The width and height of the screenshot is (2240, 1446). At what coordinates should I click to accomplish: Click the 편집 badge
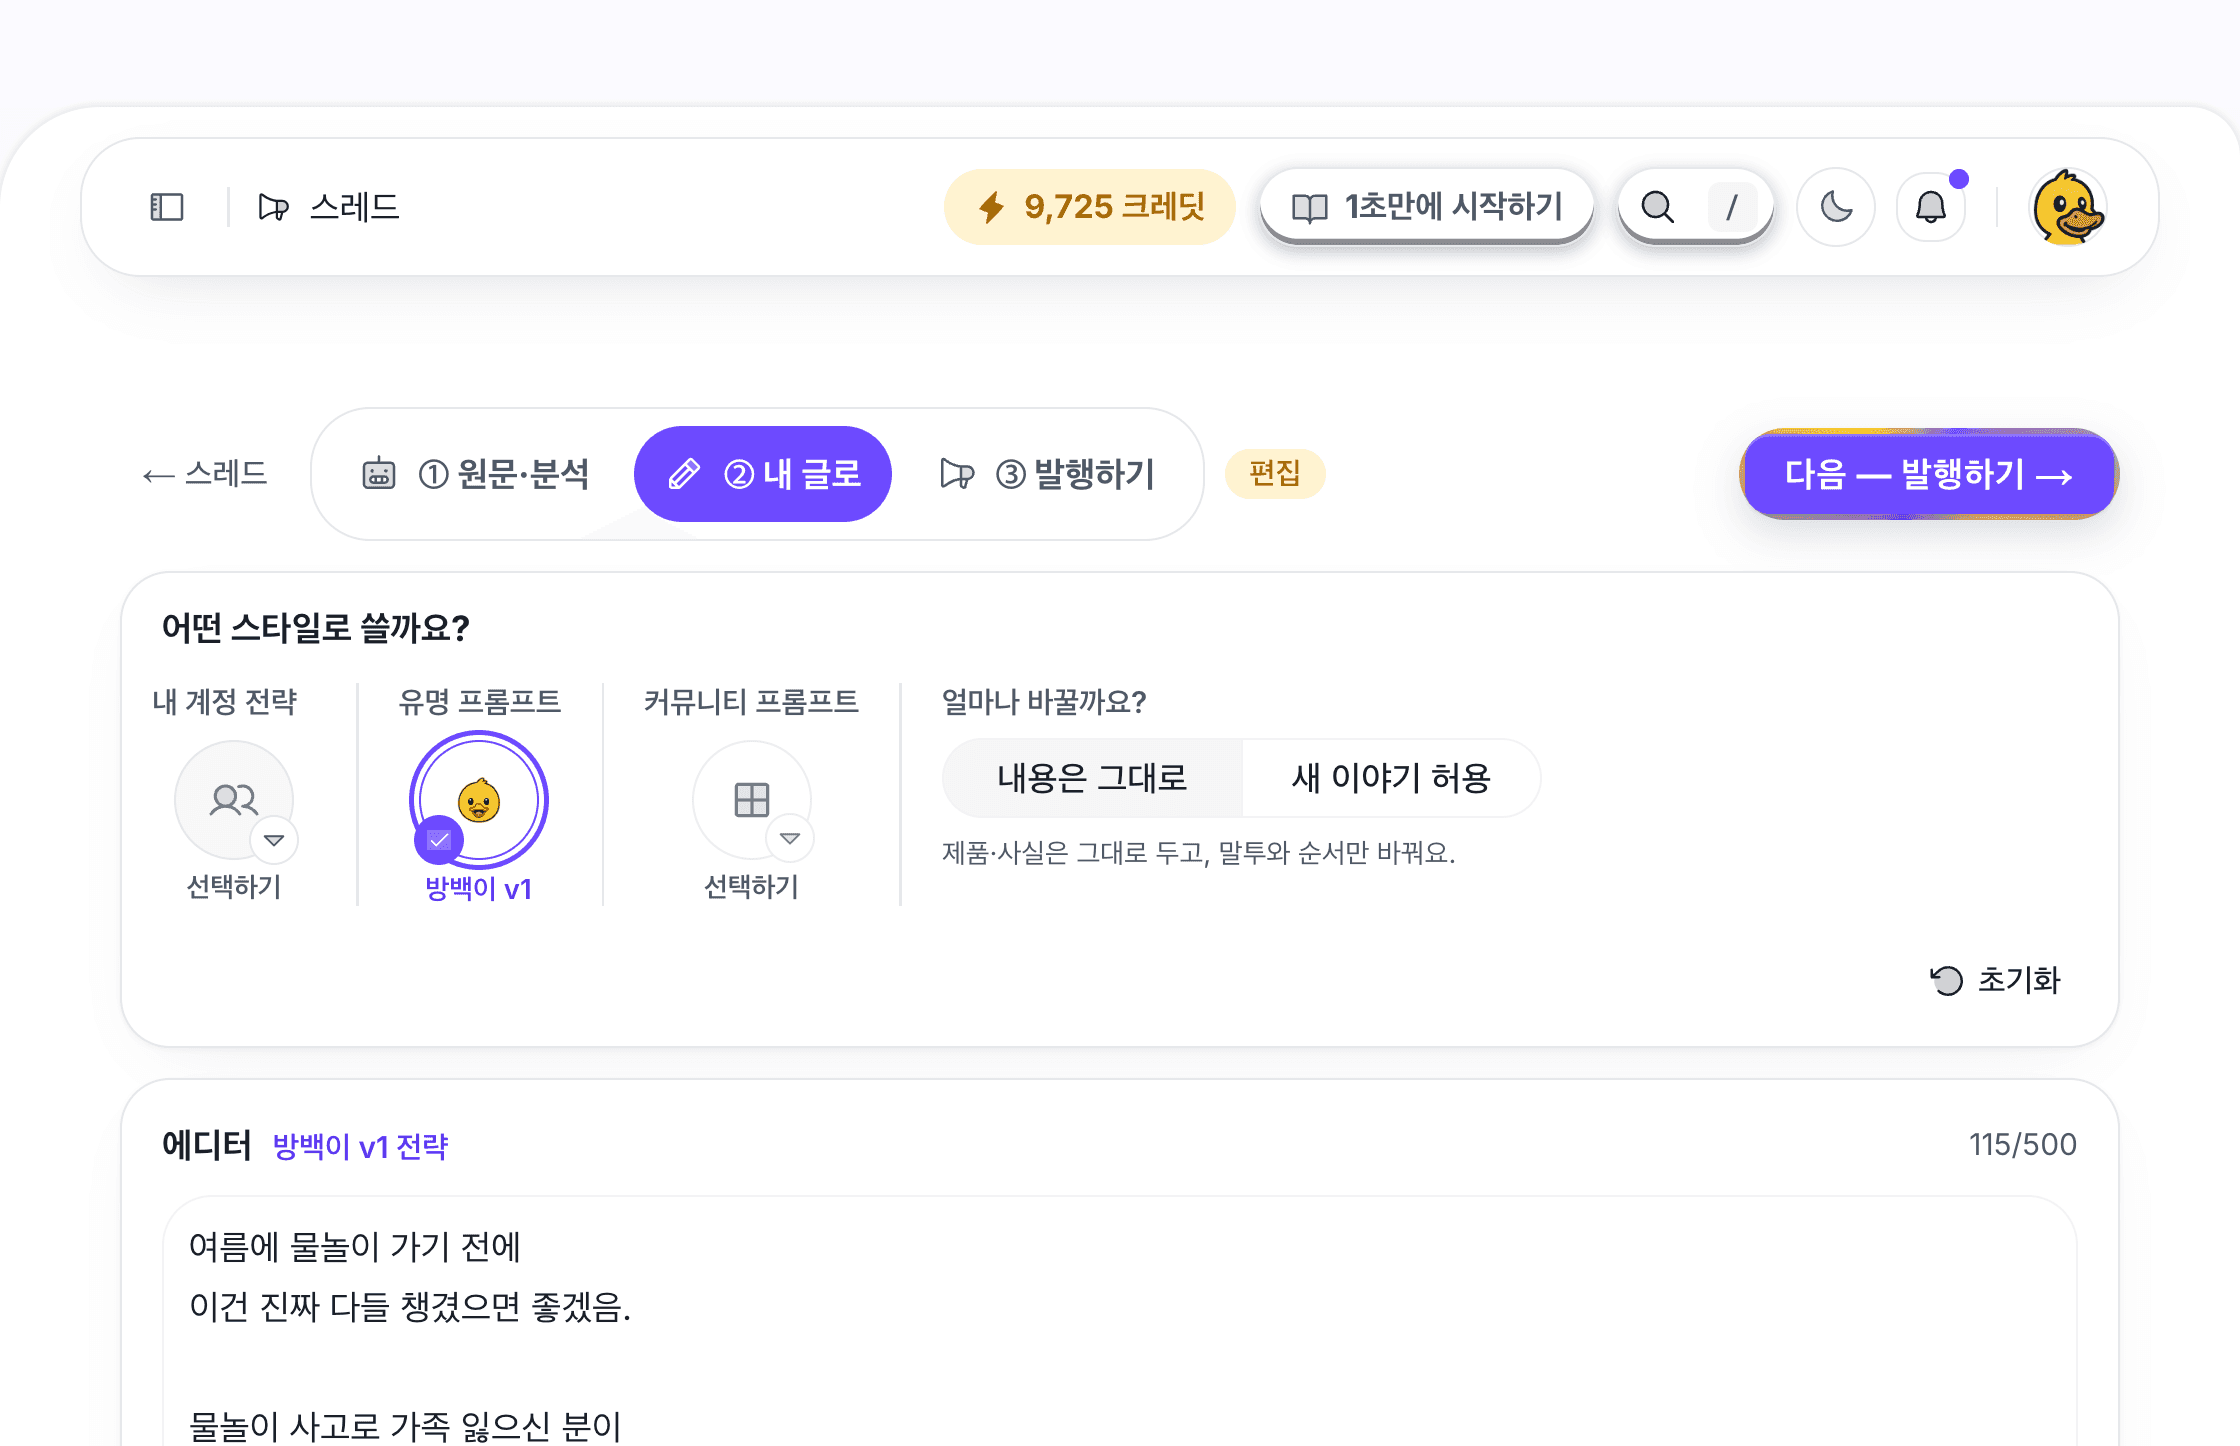click(x=1275, y=473)
